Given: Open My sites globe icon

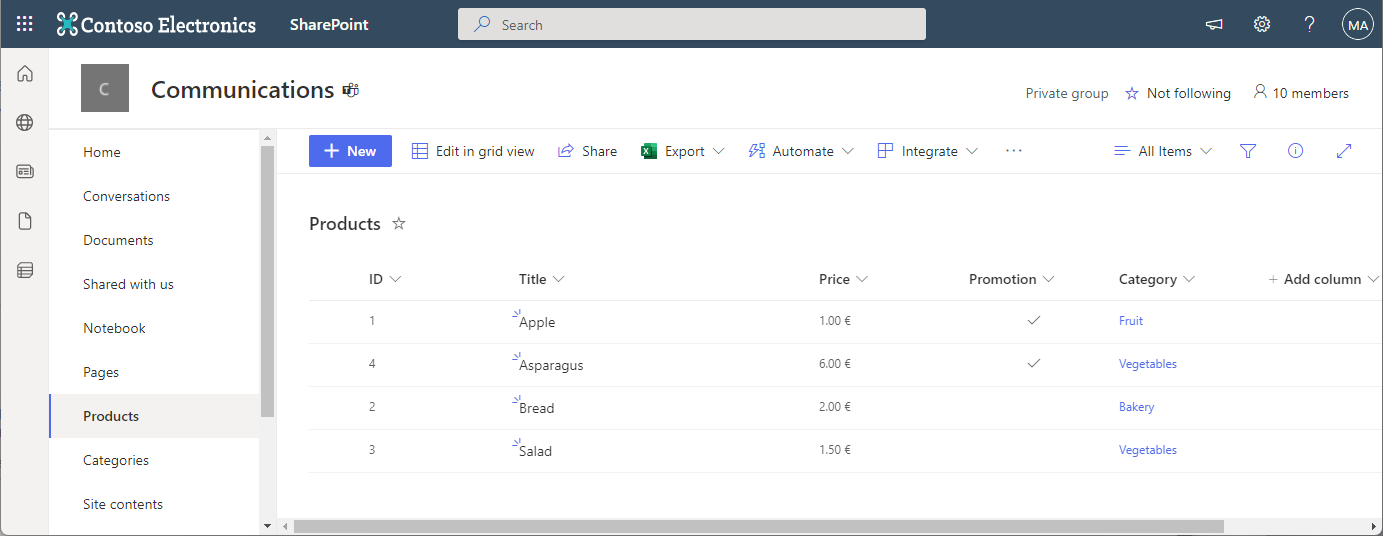Looking at the screenshot, I should tap(25, 122).
